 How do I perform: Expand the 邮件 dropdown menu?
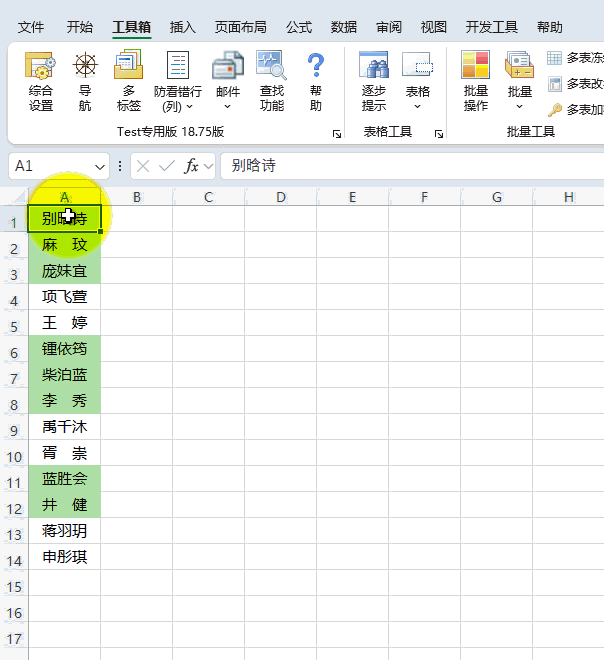[x=228, y=105]
